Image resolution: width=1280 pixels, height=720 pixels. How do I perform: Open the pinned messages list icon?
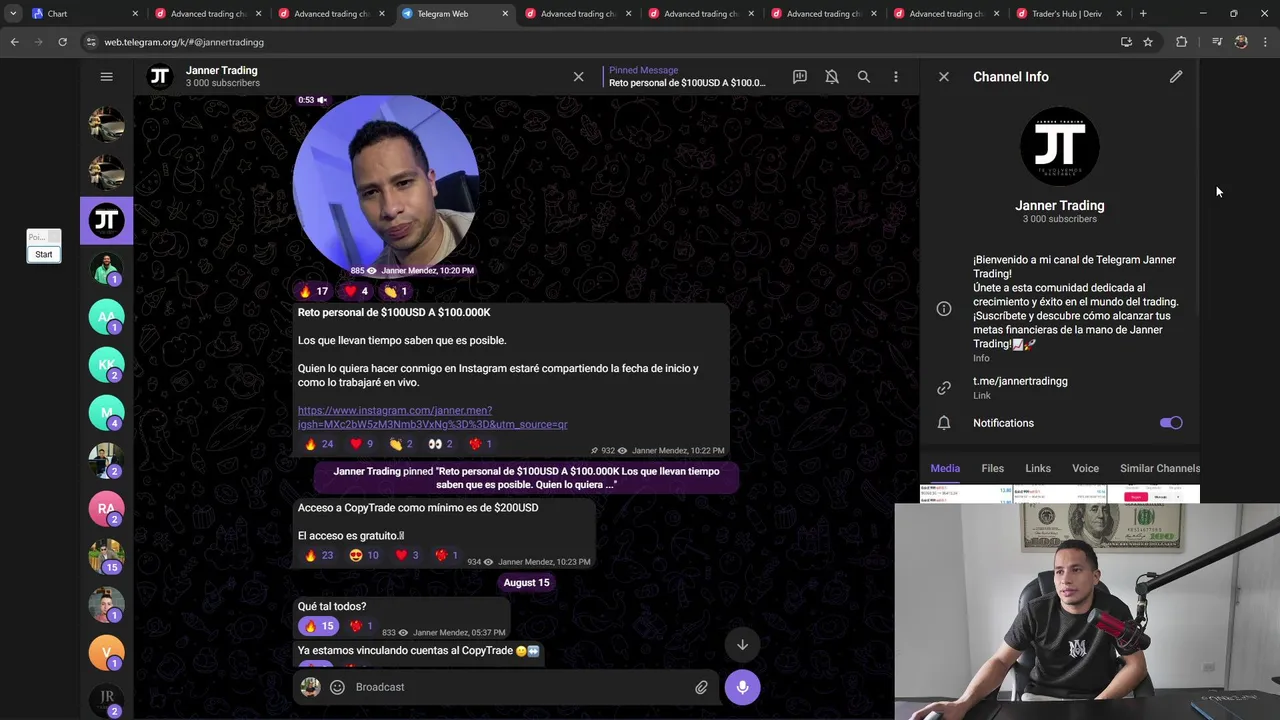800,76
